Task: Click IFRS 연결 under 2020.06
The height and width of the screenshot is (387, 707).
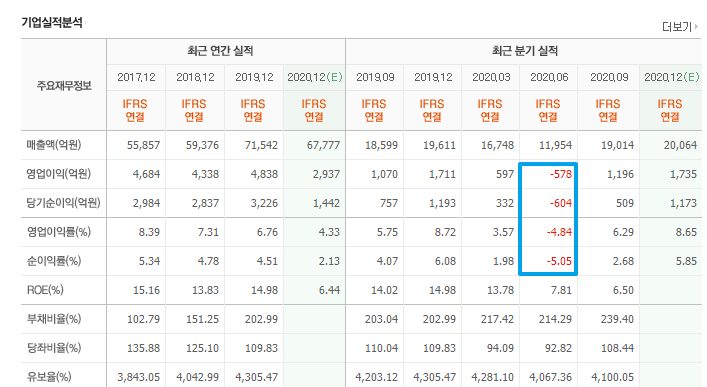Action: (548, 111)
